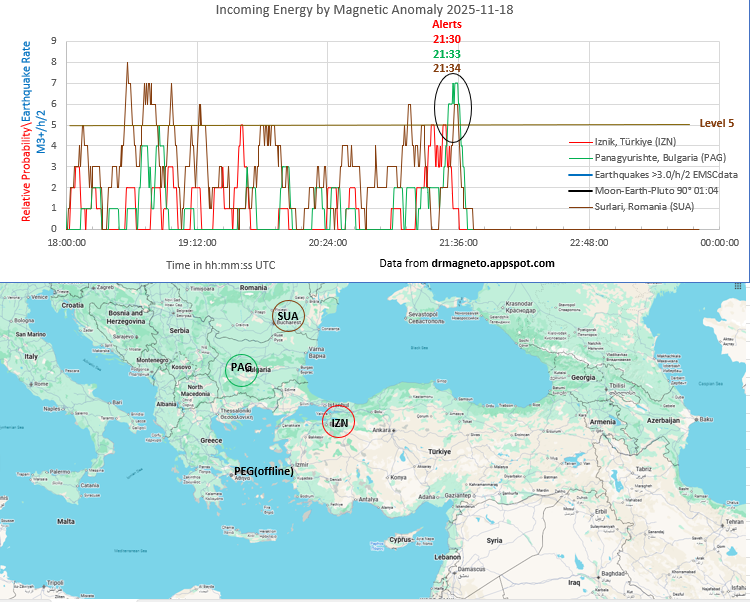The height and width of the screenshot is (602, 750).
Task: Click the Iraq label on the map
Action: pyautogui.click(x=574, y=582)
